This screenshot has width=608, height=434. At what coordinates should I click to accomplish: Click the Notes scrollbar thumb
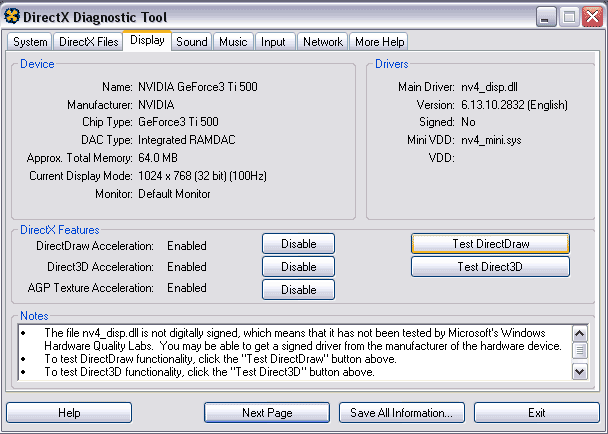pos(580,351)
